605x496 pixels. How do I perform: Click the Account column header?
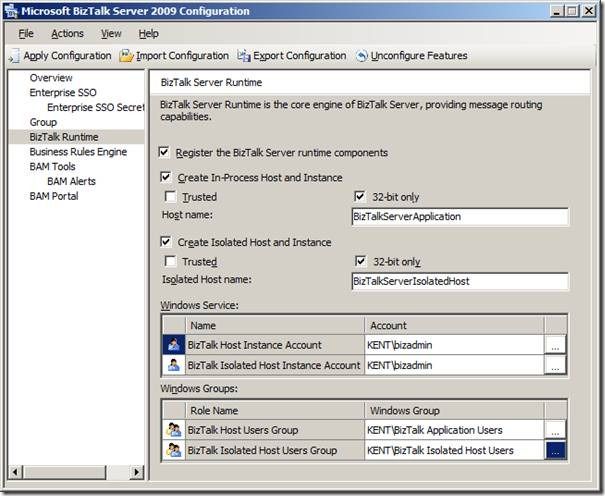(x=454, y=325)
